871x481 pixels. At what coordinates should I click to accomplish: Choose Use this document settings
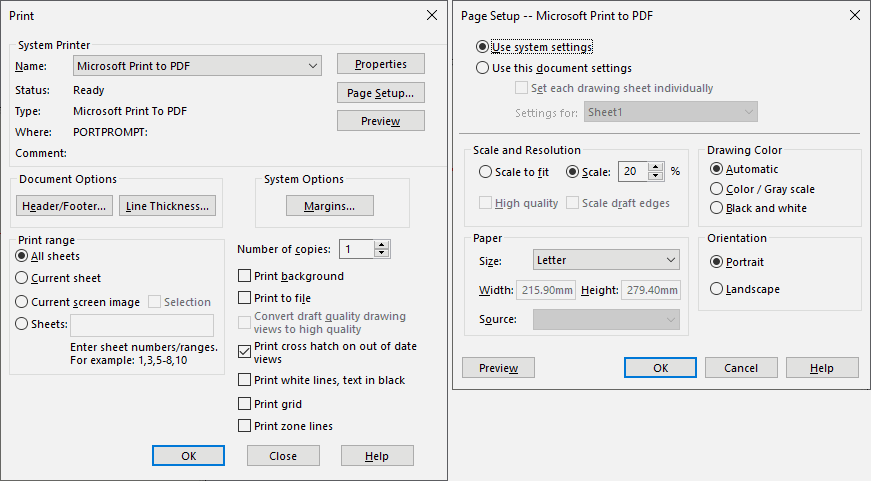point(482,68)
